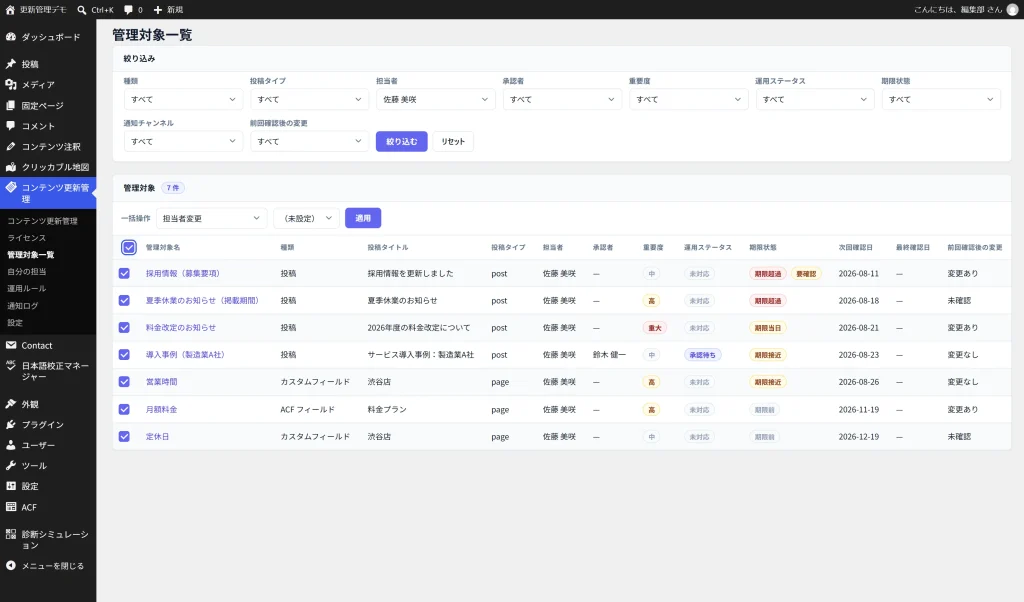The height and width of the screenshot is (602, 1024).
Task: Click the メディア icon in sidebar
Action: tap(11, 84)
